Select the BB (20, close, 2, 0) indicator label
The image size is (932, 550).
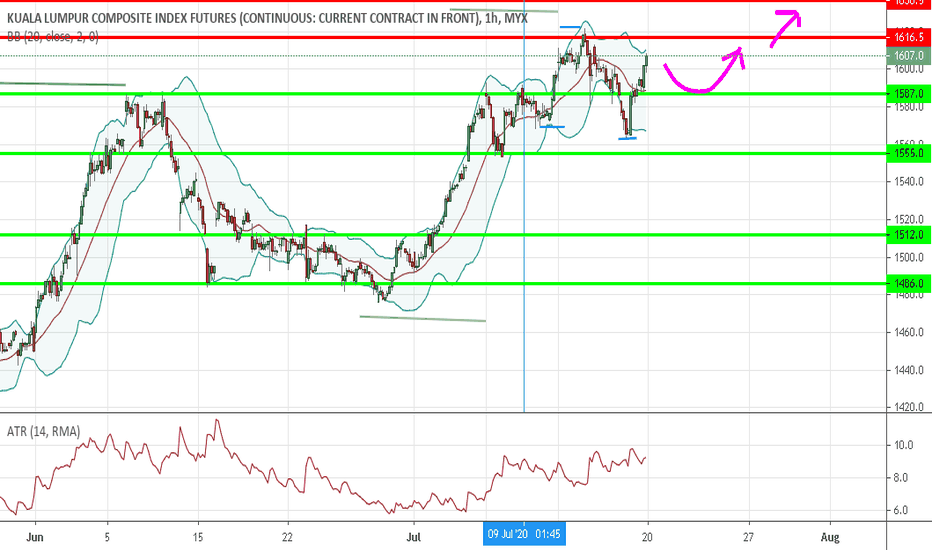(x=53, y=37)
